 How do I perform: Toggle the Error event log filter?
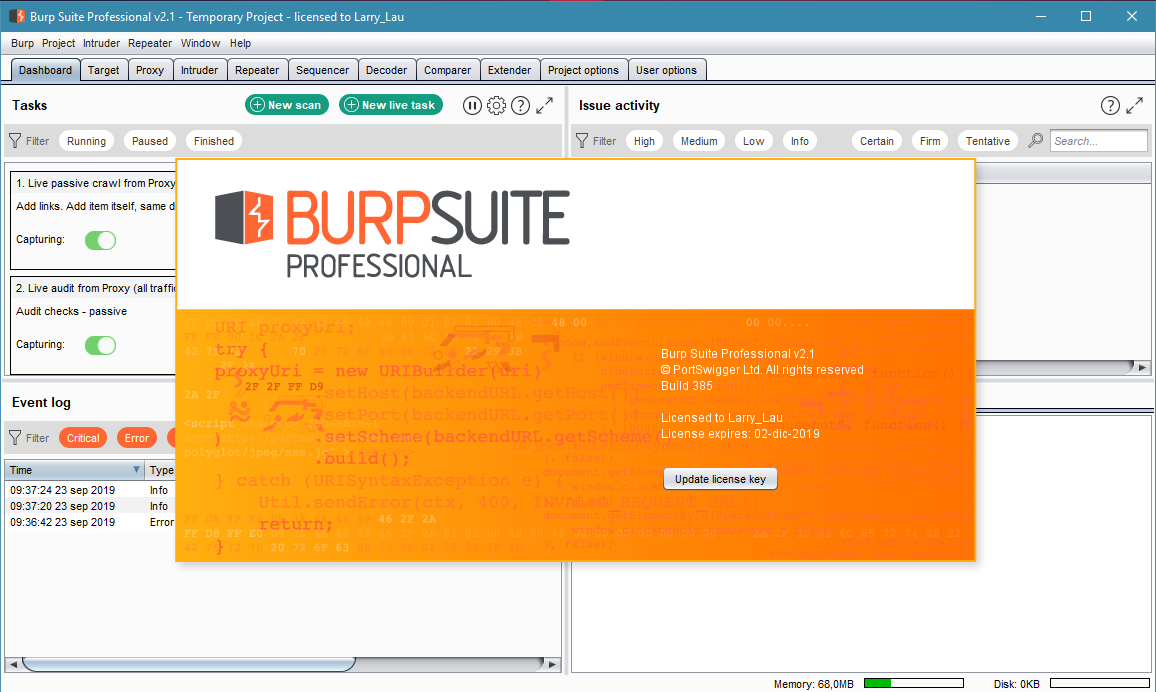pos(136,438)
